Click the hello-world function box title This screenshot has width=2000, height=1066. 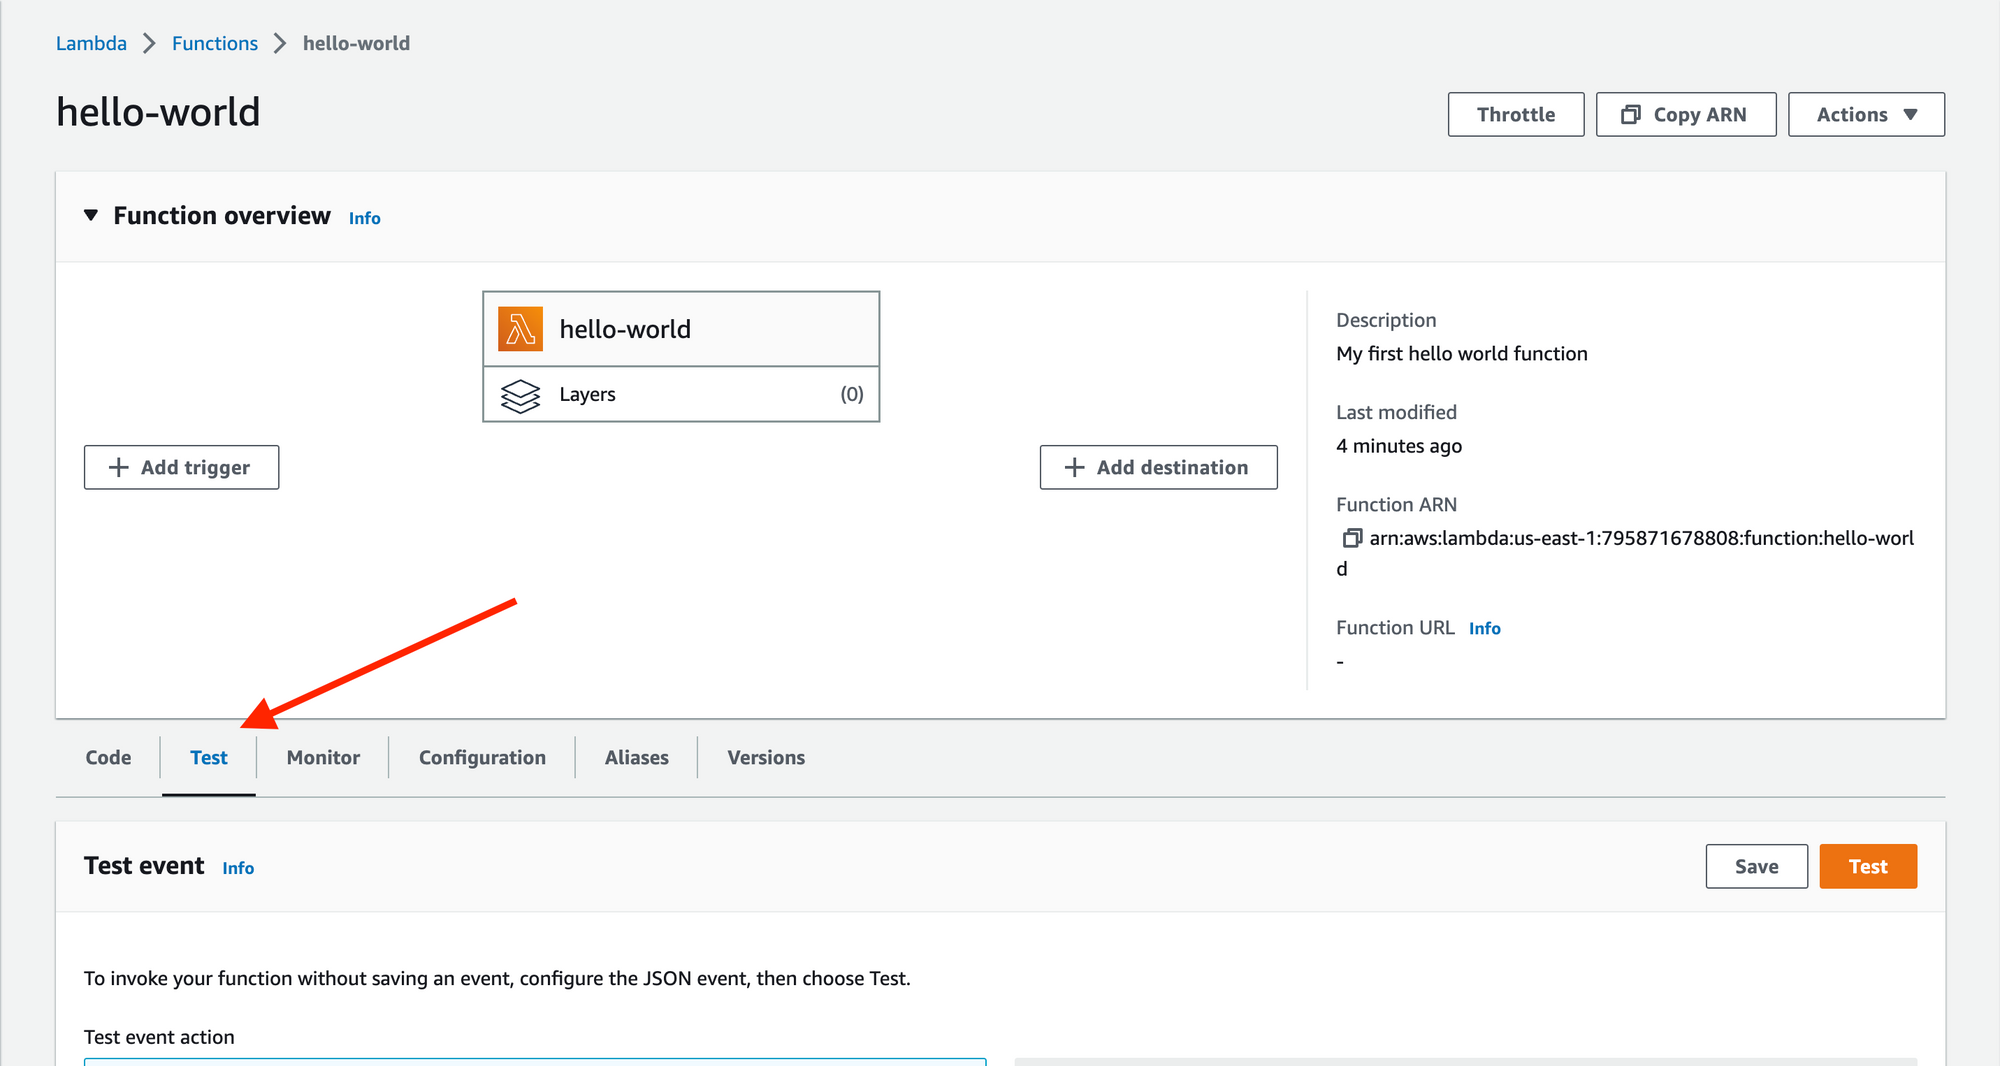click(625, 329)
